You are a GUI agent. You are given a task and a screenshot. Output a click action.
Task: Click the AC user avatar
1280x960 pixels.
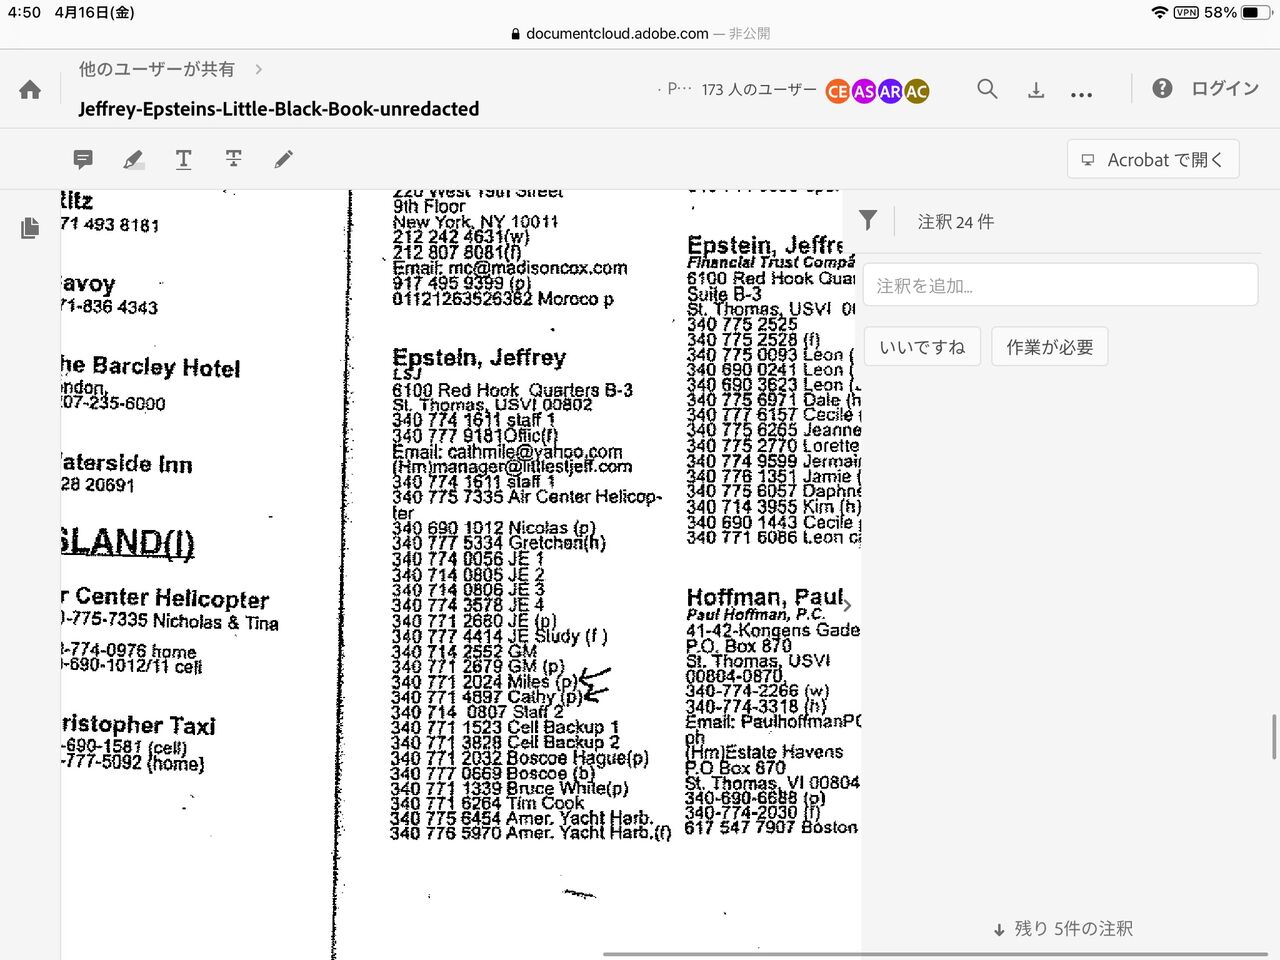(916, 91)
